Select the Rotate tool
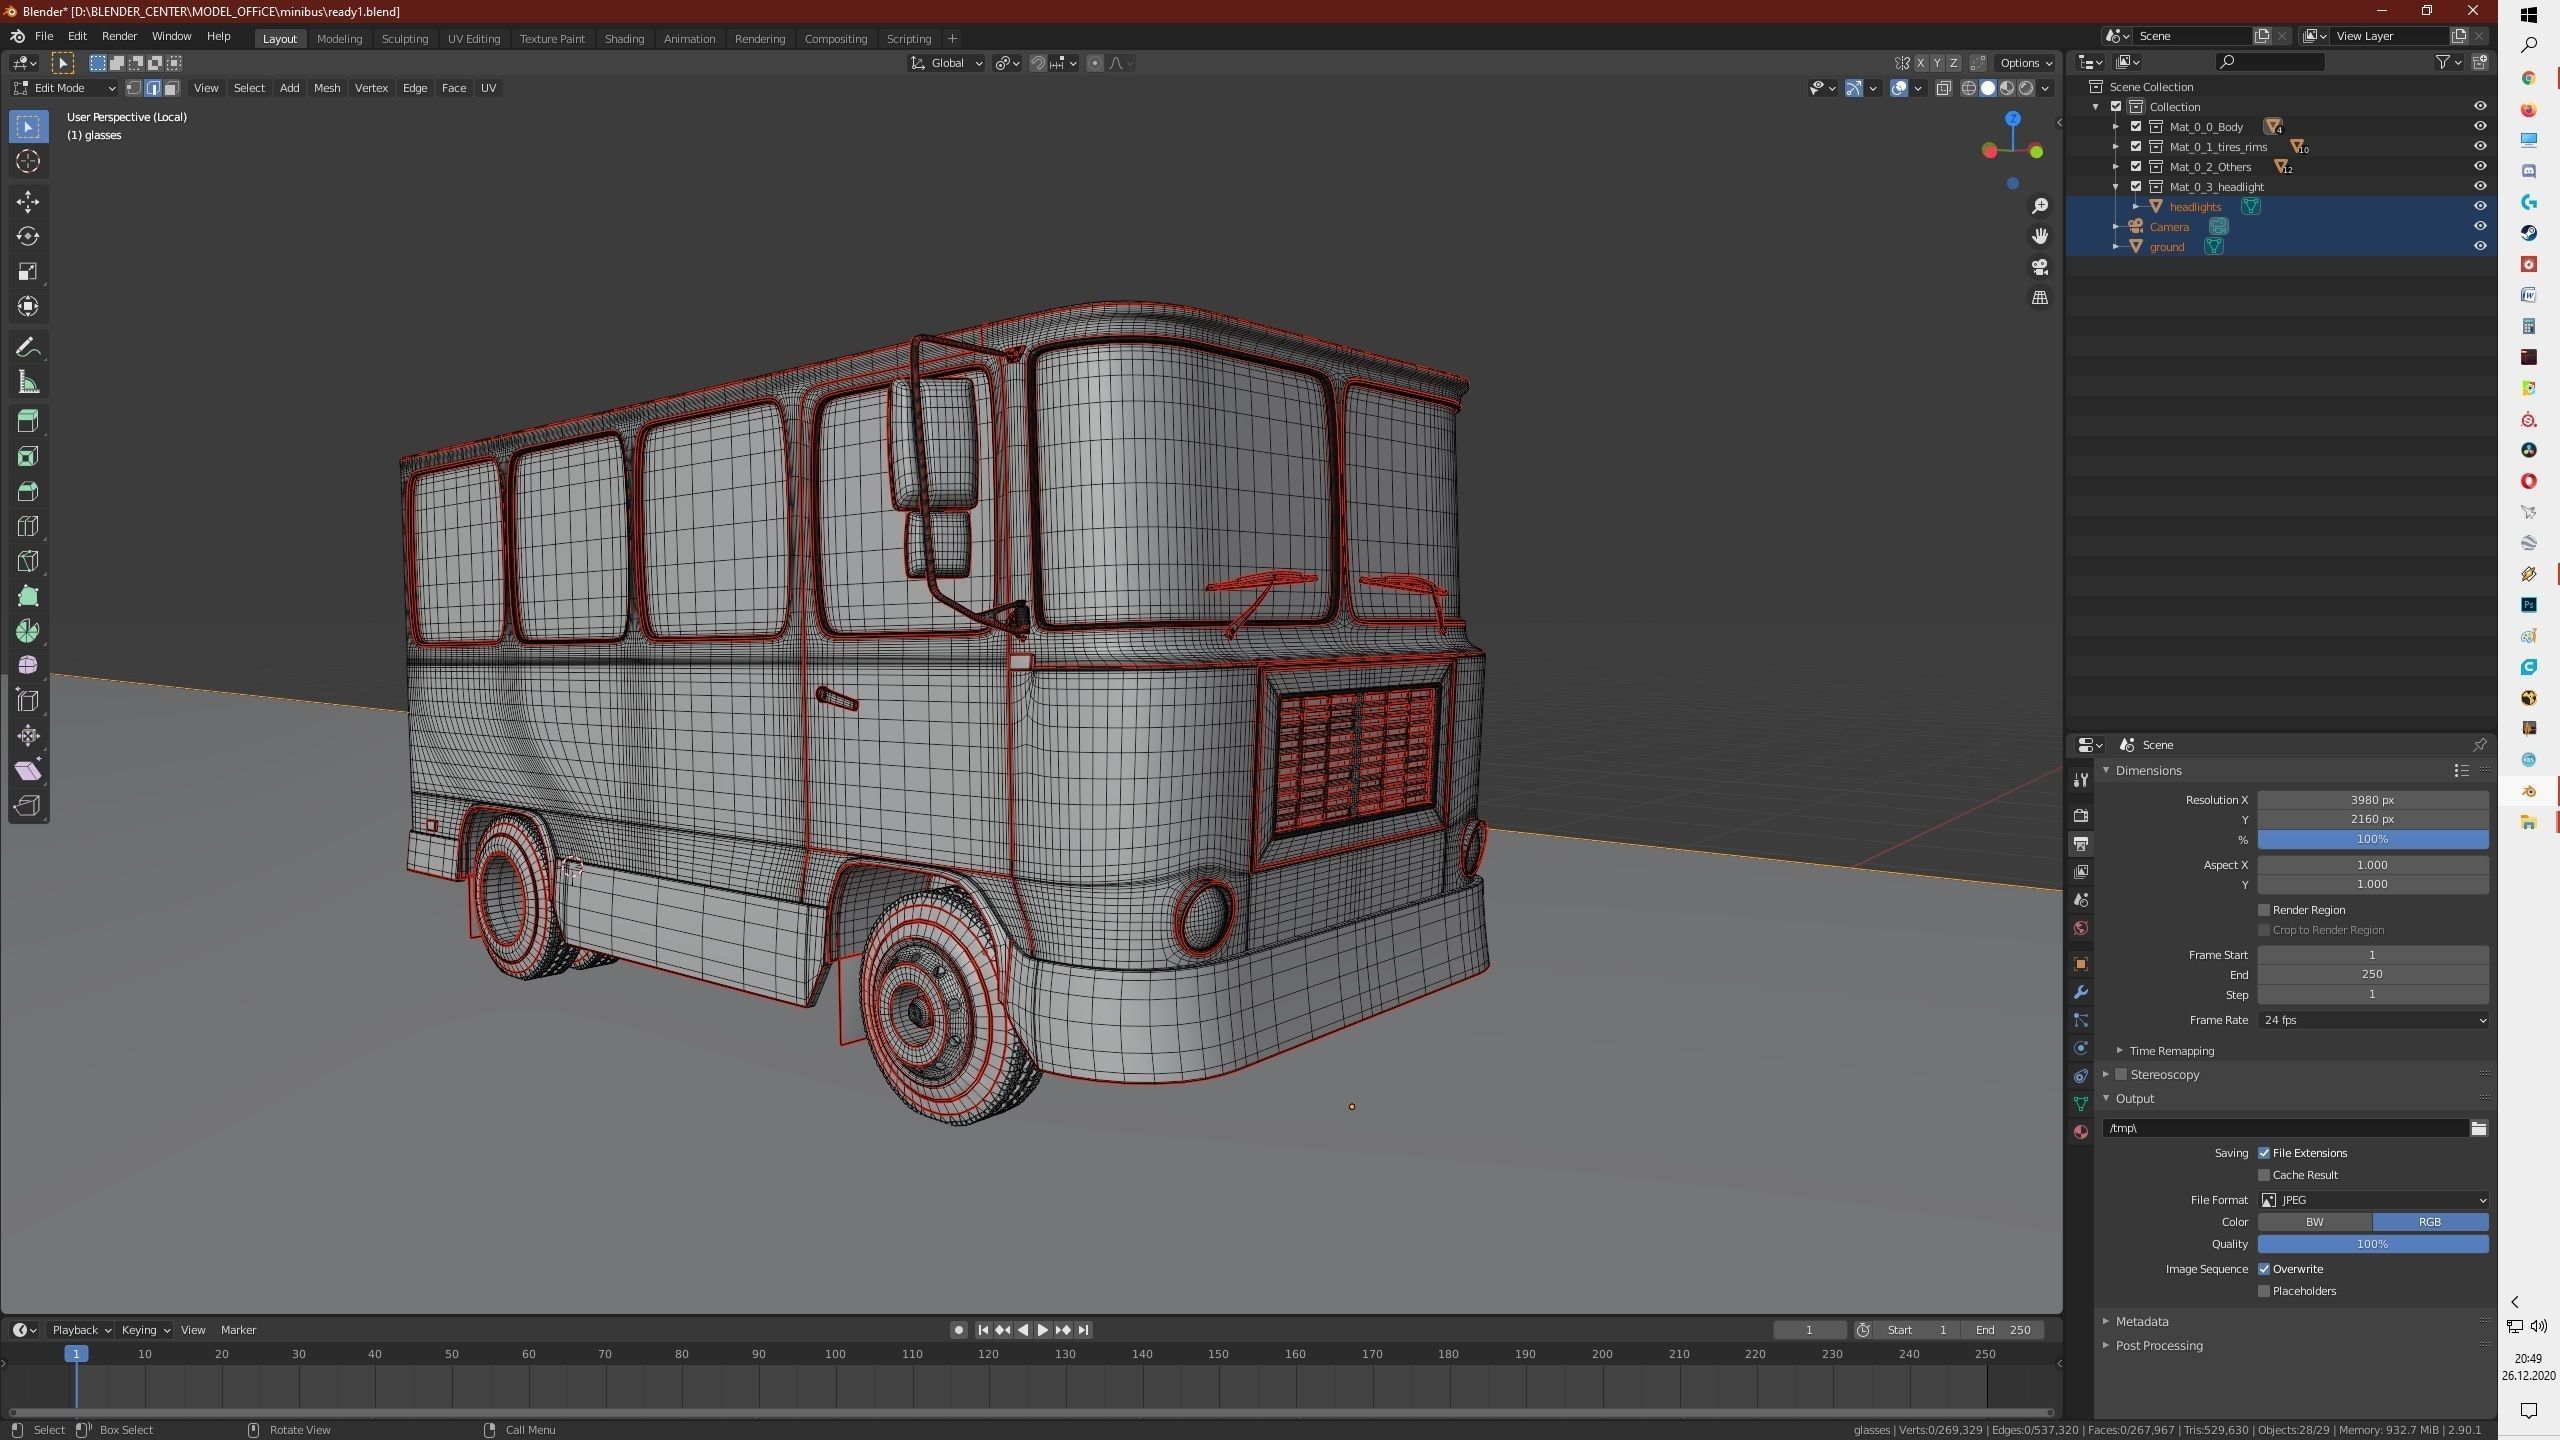The width and height of the screenshot is (2560, 1440). (x=28, y=236)
